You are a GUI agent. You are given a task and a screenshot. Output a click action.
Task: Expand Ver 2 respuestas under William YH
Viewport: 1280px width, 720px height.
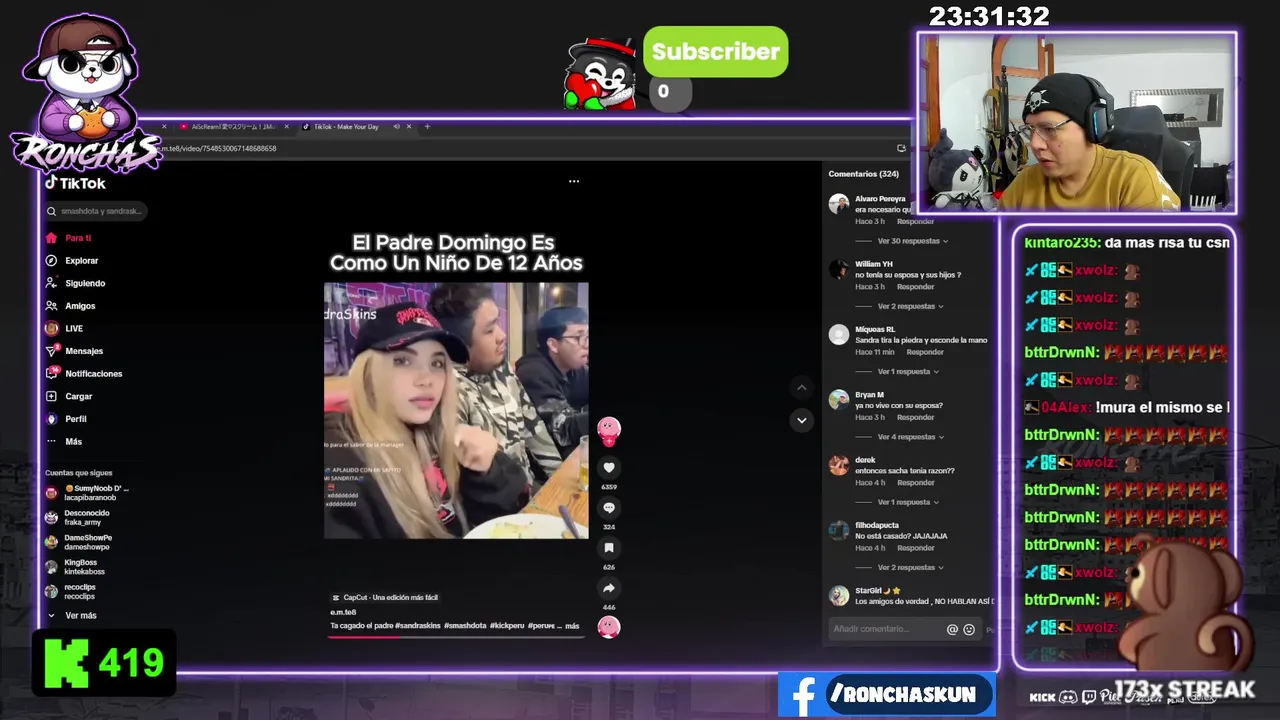click(910, 306)
